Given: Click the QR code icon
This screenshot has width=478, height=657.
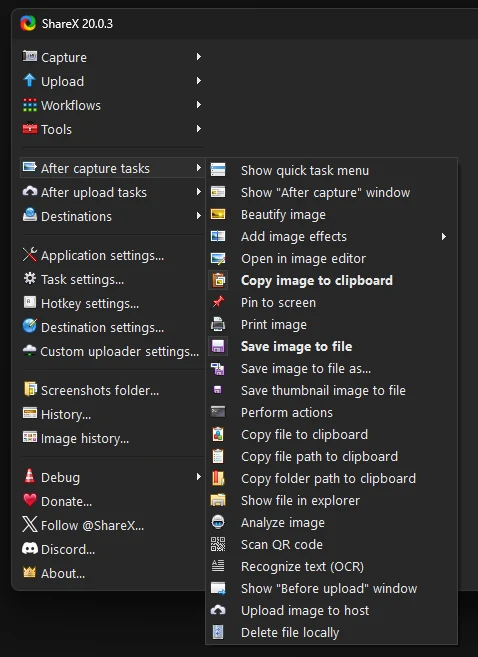Looking at the screenshot, I should tap(218, 544).
